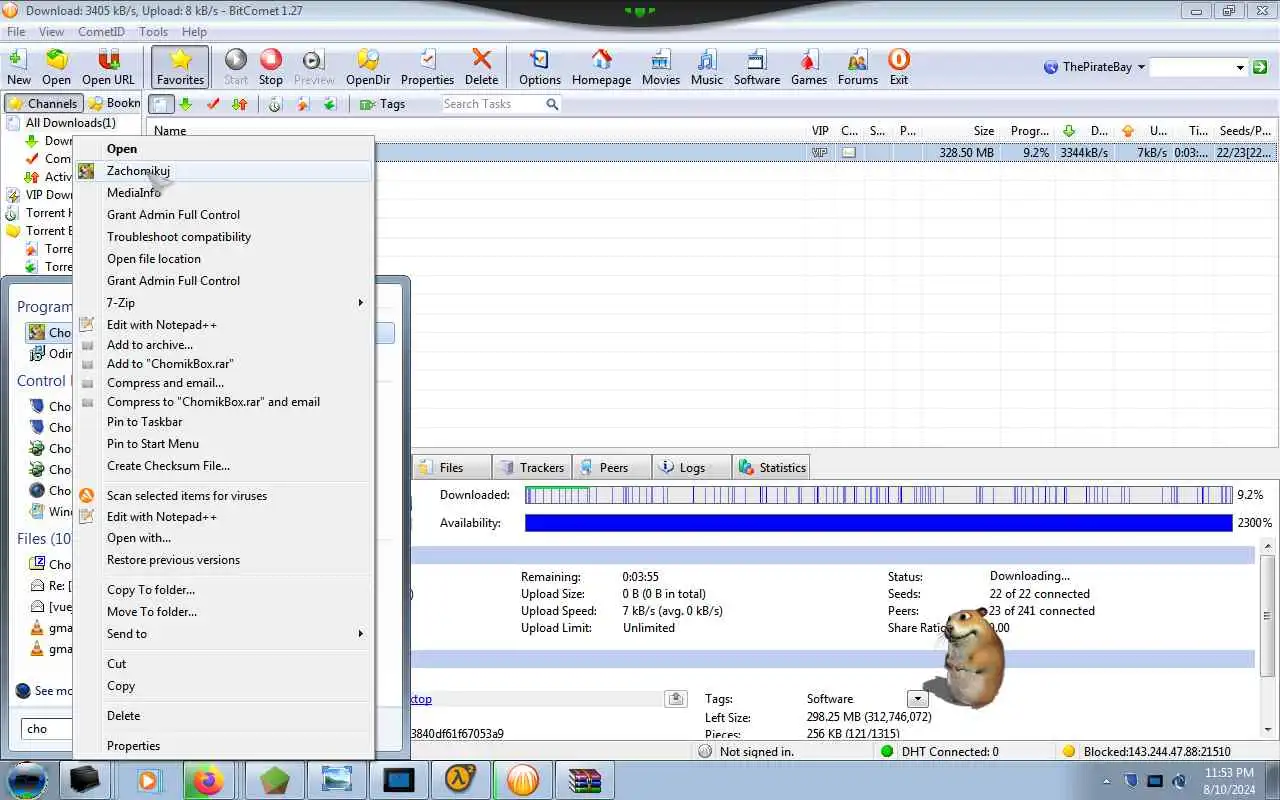Click Scan selected items for viruses

pyautogui.click(x=224, y=496)
